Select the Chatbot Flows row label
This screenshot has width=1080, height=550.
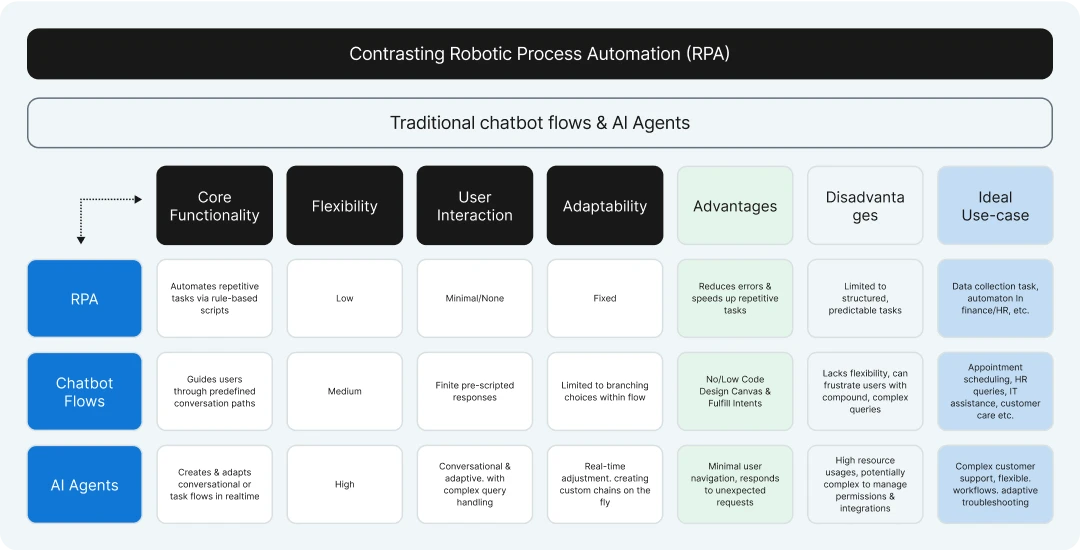85,392
